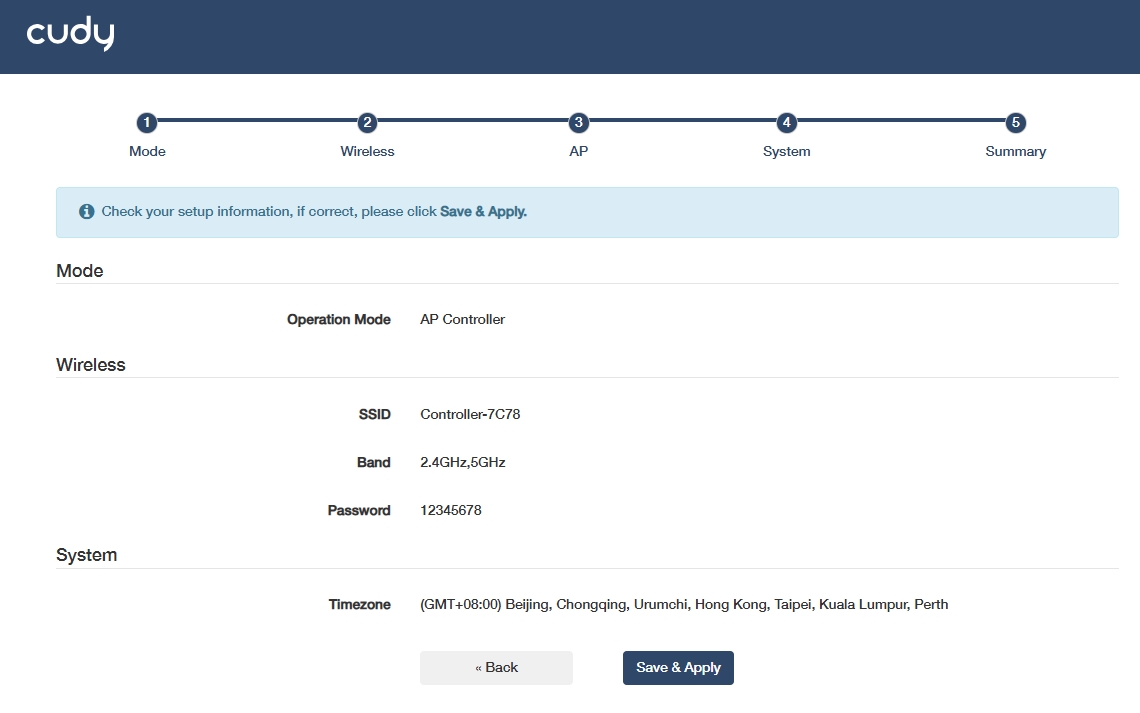The width and height of the screenshot is (1140, 713).
Task: Select the Summary step label
Action: pyautogui.click(x=1016, y=151)
